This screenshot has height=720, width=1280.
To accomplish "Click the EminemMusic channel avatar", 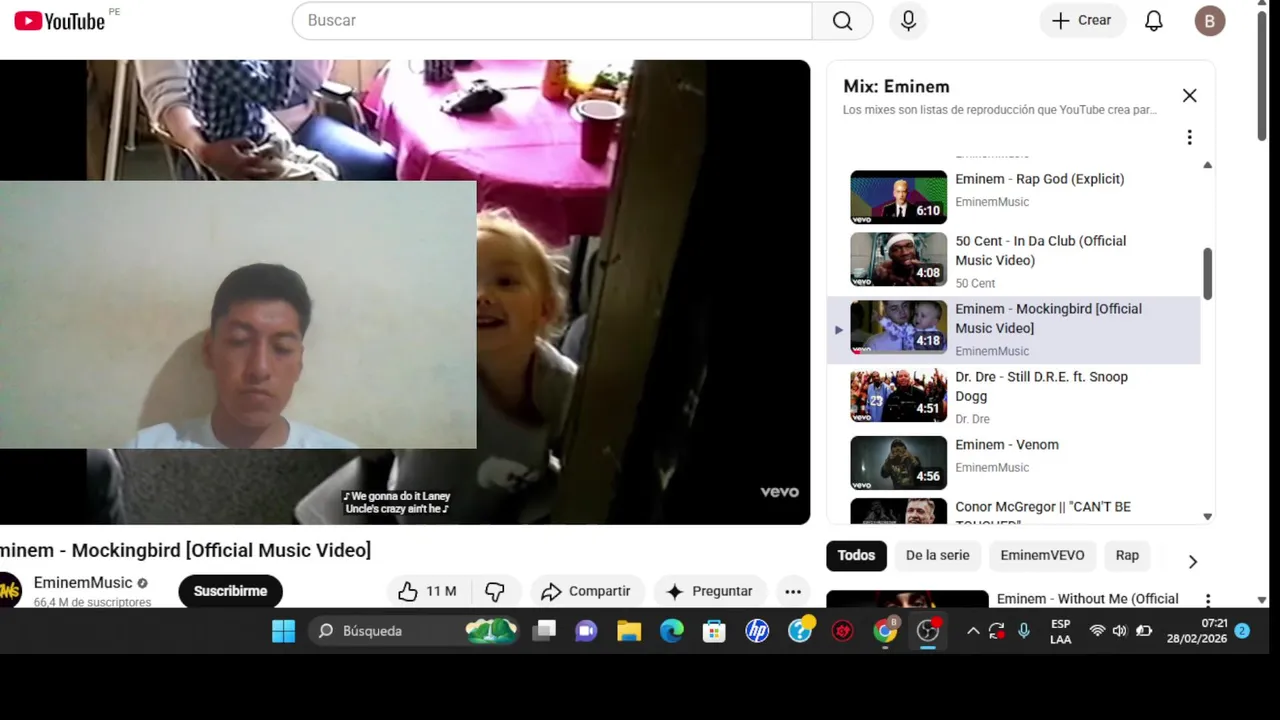I will (9, 590).
